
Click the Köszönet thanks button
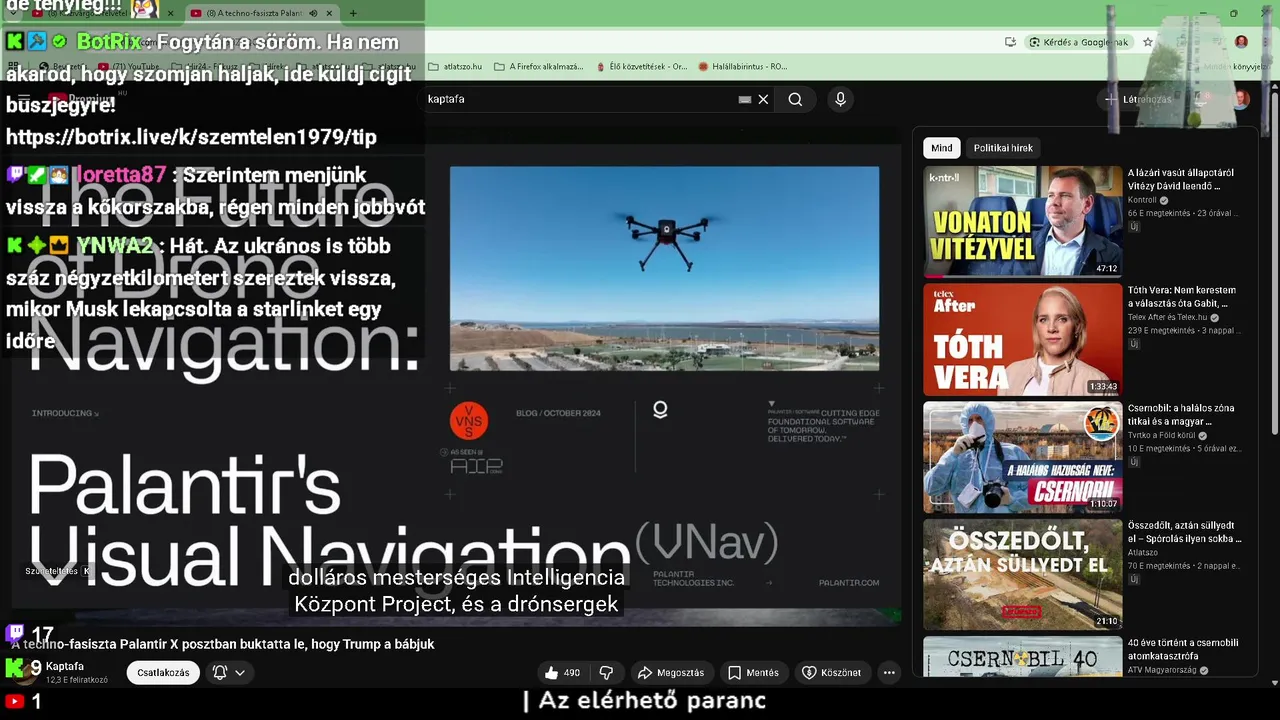pyautogui.click(x=831, y=673)
